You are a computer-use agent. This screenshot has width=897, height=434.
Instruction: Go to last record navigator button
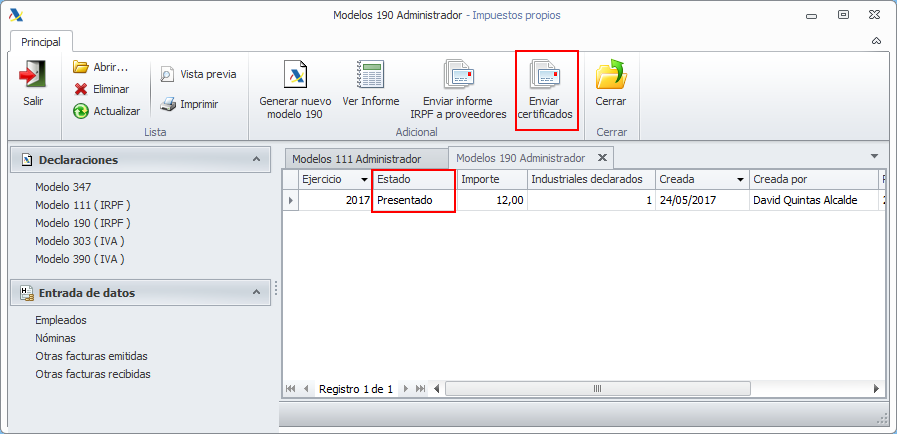tap(420, 389)
